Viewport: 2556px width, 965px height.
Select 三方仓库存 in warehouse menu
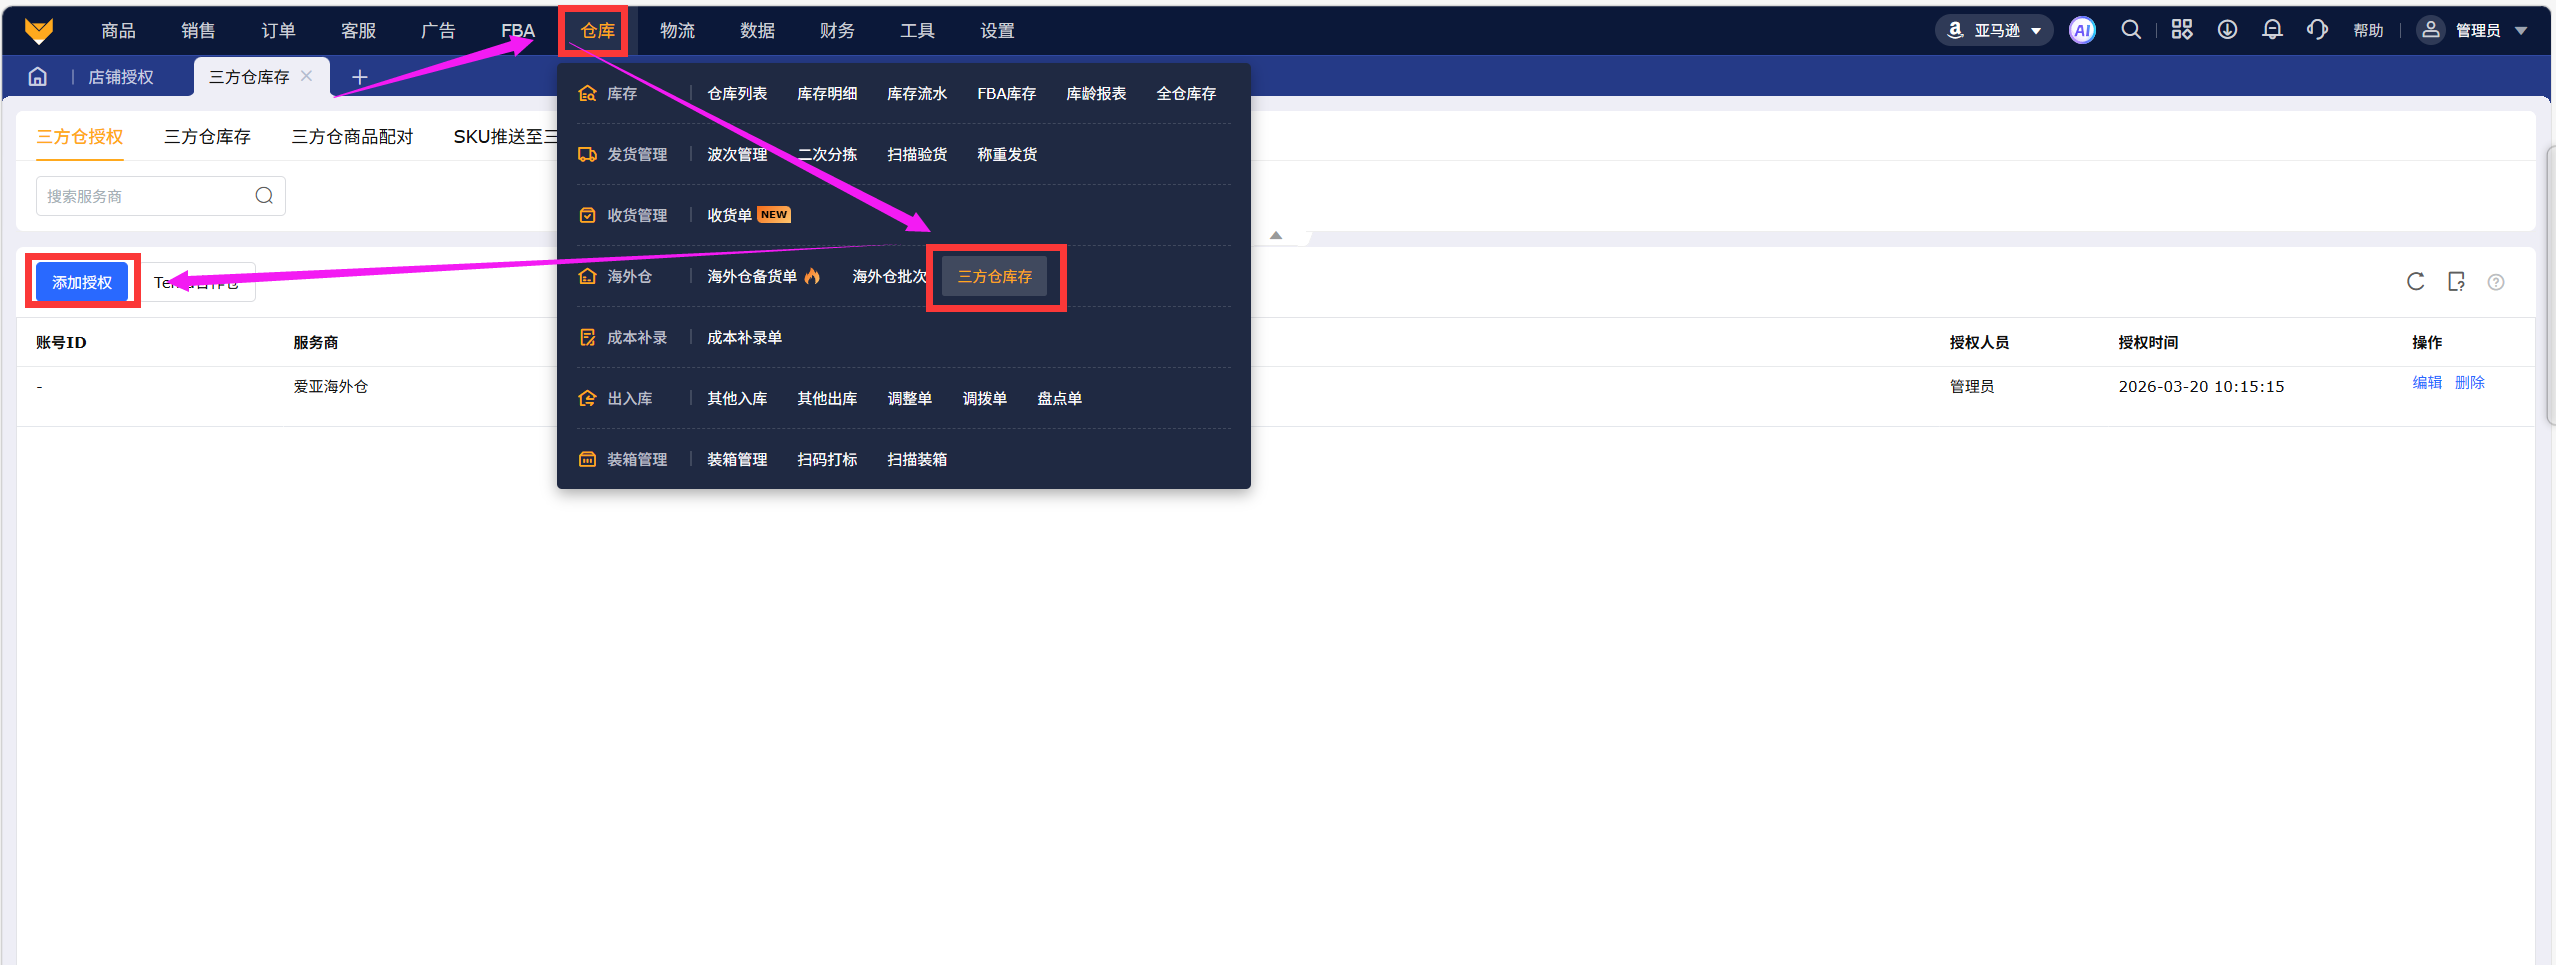click(x=994, y=277)
